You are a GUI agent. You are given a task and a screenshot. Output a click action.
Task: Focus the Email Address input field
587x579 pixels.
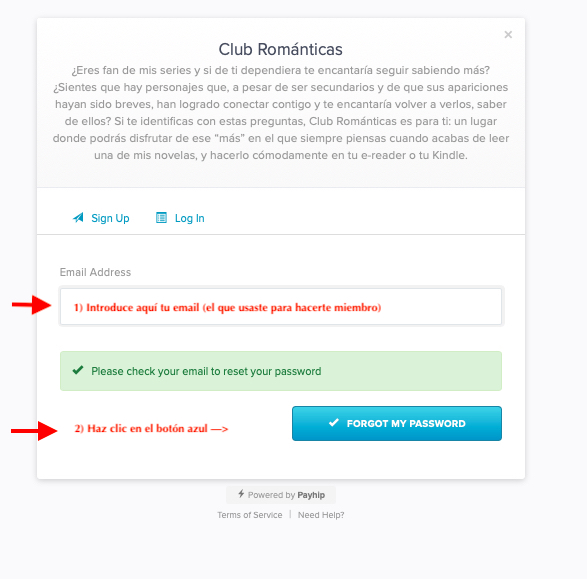(281, 307)
